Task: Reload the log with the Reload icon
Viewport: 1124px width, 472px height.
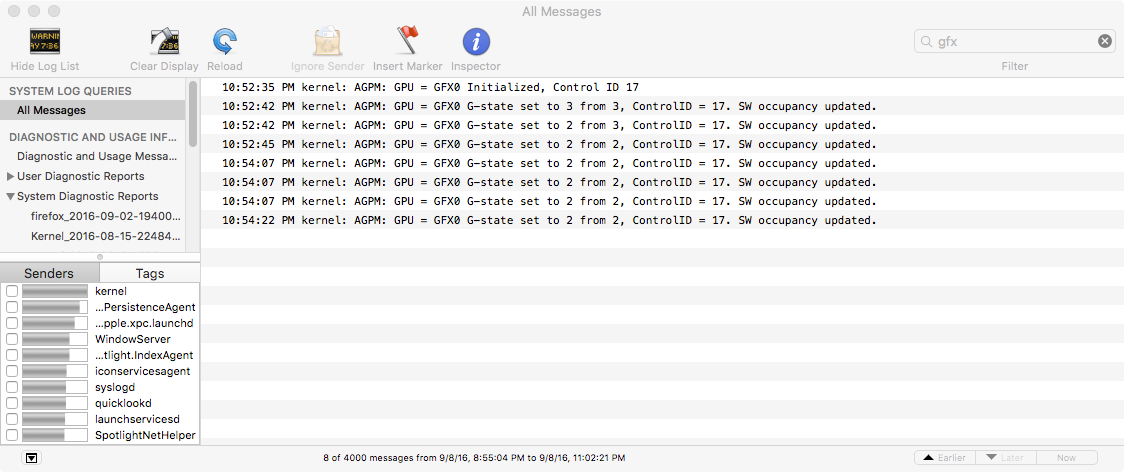Action: pos(224,42)
